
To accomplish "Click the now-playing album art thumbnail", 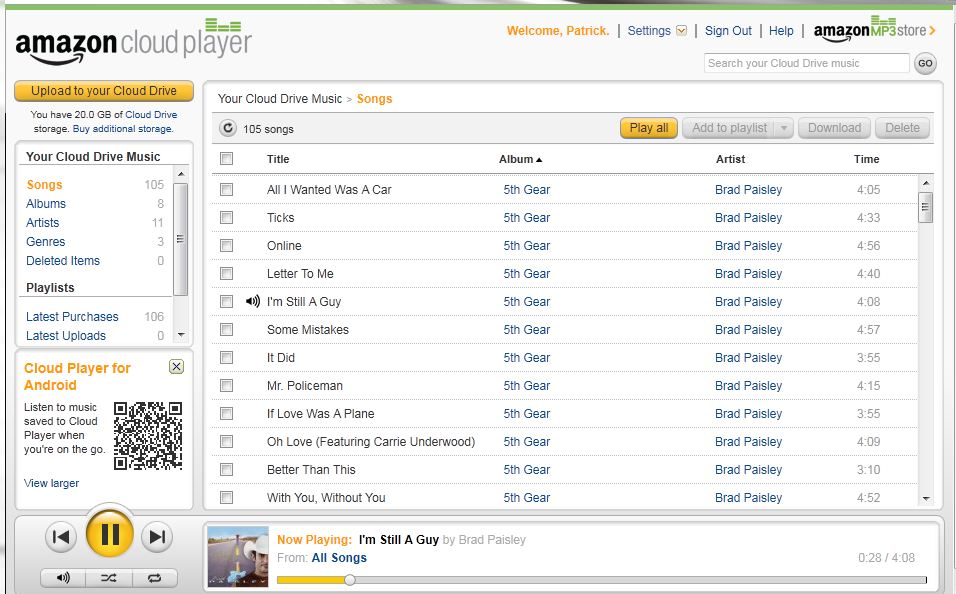I will (x=238, y=557).
